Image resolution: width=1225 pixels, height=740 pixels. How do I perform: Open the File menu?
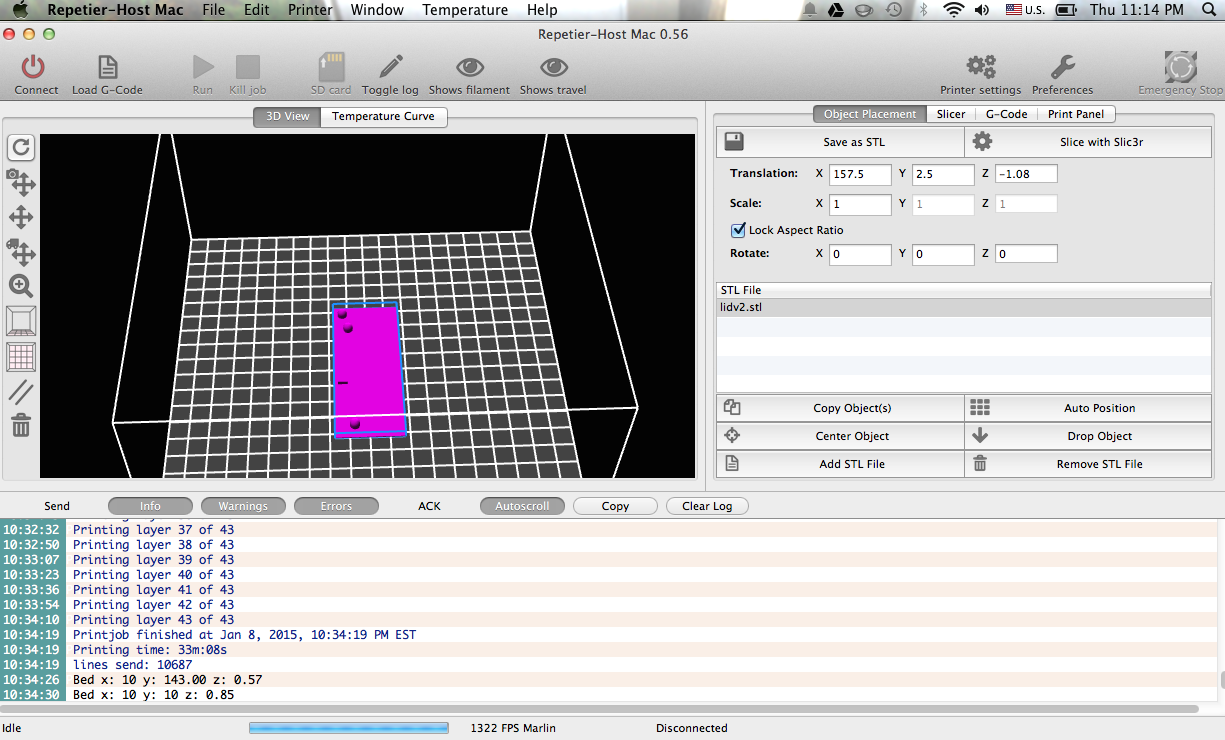213,10
